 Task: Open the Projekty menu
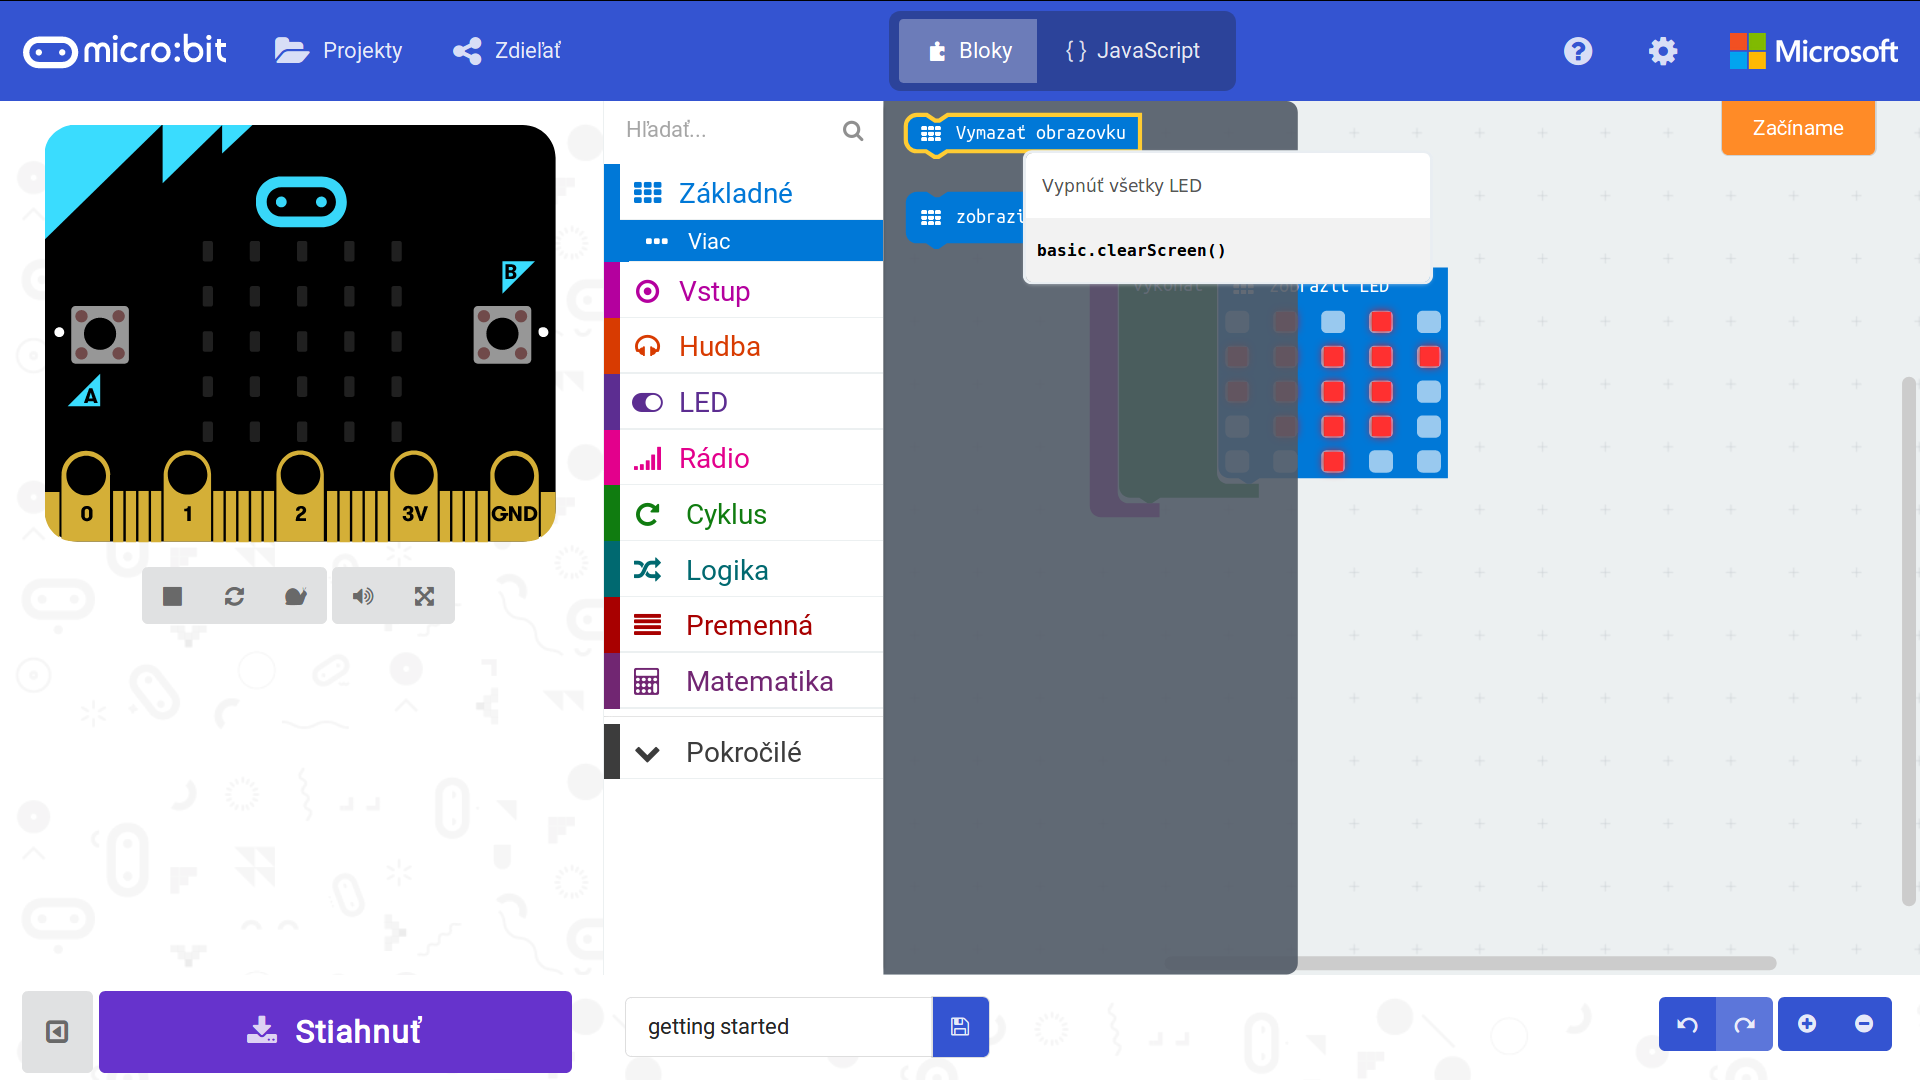point(339,51)
